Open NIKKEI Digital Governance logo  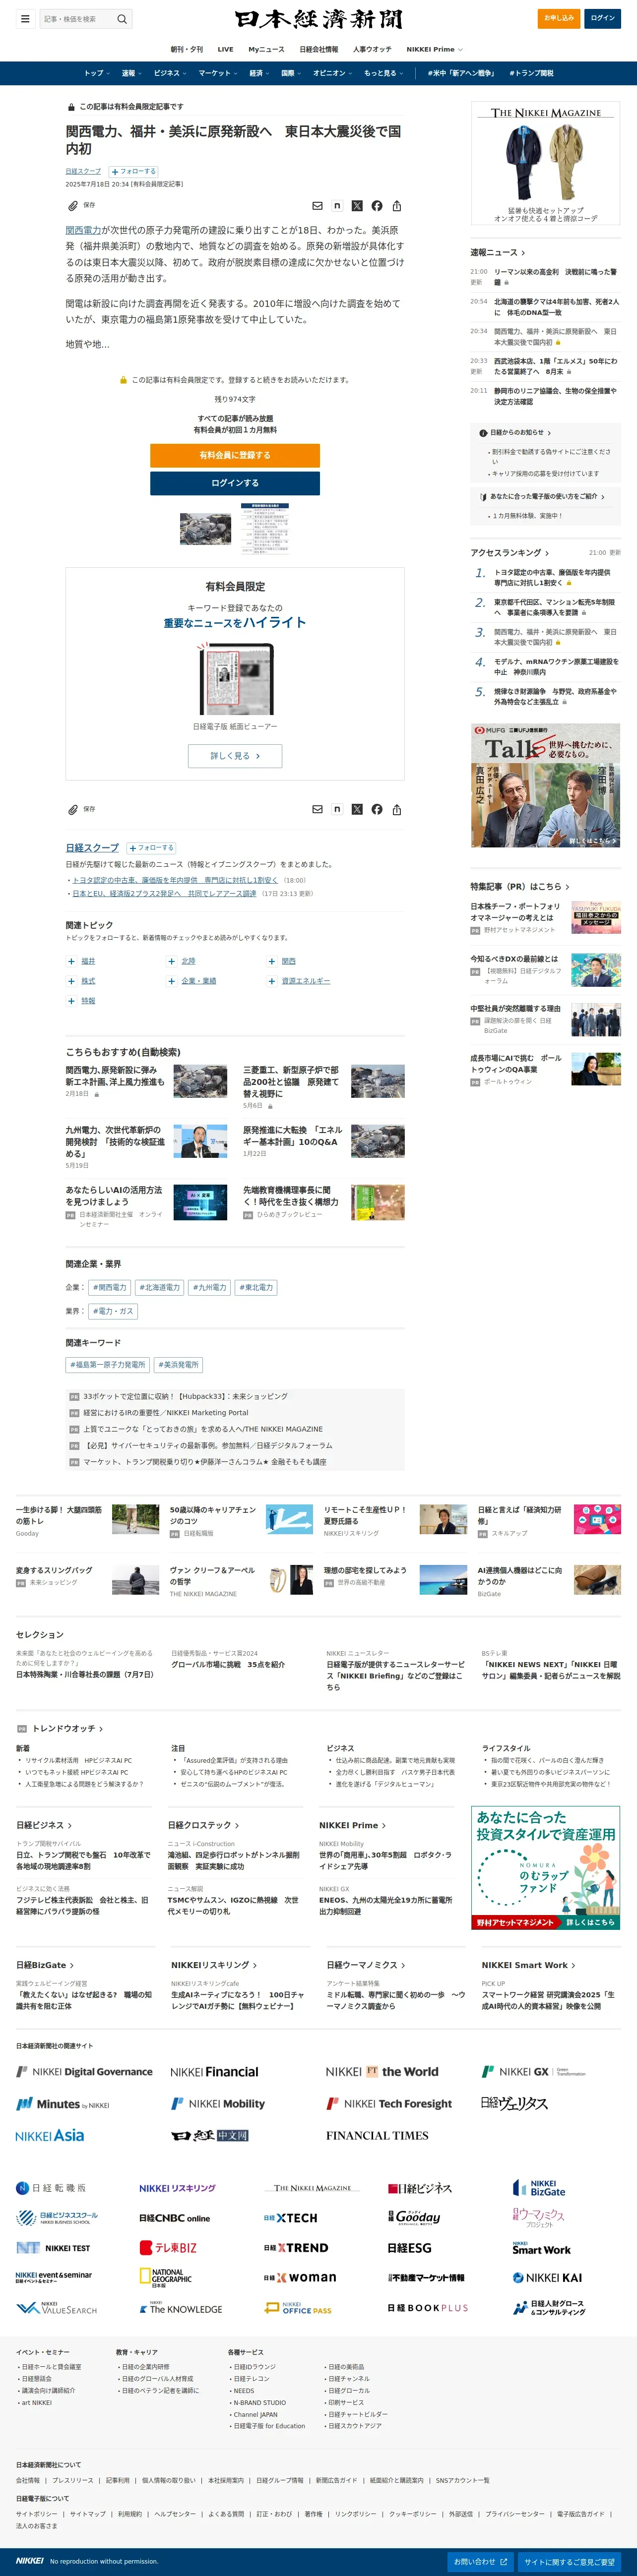tap(84, 2072)
